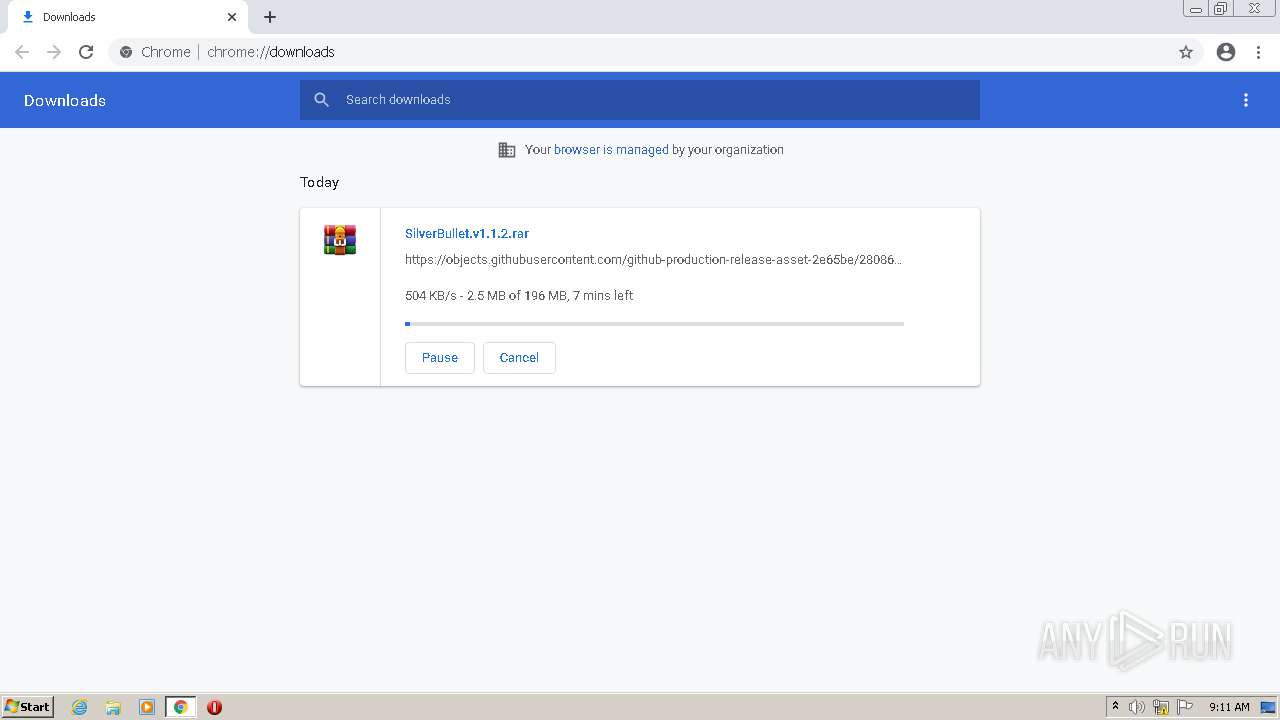Click the 9:11 AM taskbar clock

point(1229,707)
